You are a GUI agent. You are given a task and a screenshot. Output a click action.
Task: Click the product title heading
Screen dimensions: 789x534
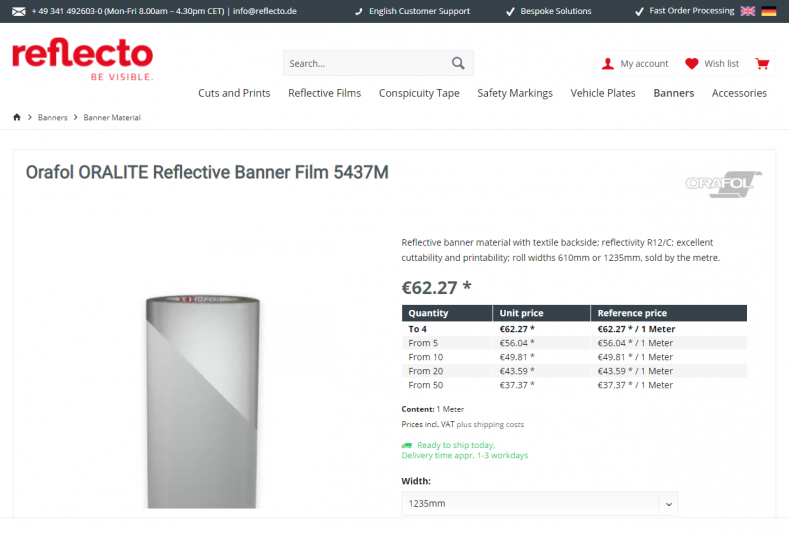207,172
